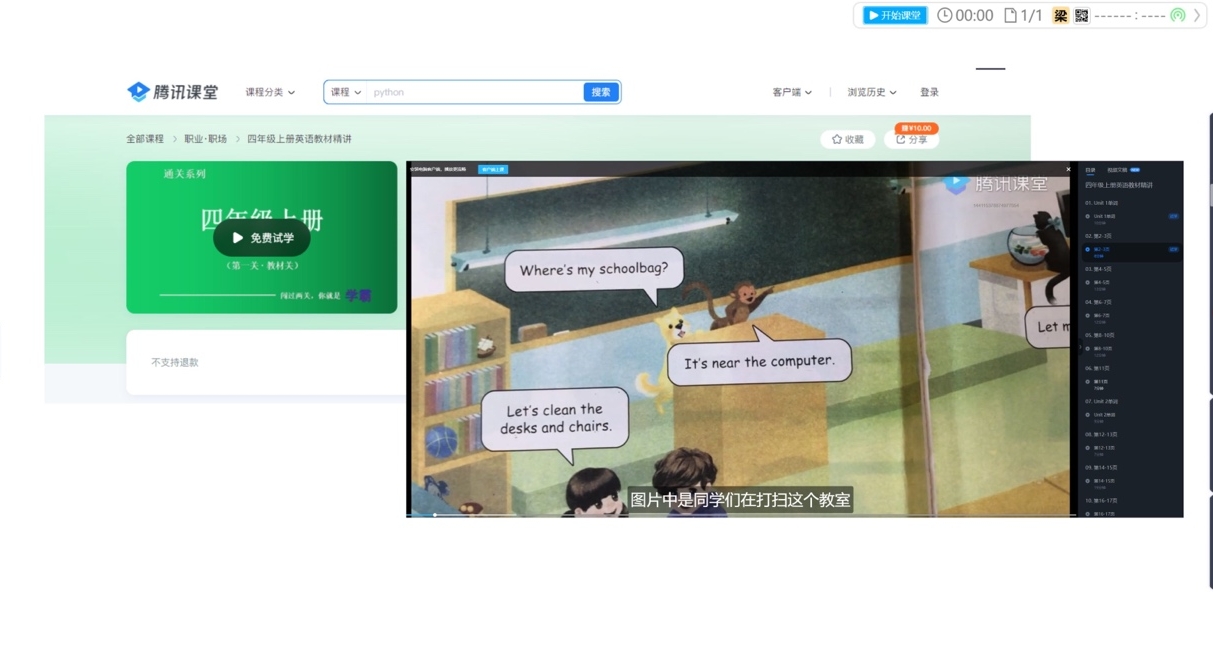Viewport: 1213px width, 658px height.
Task: Click the 分享 share icon
Action: tap(901, 140)
